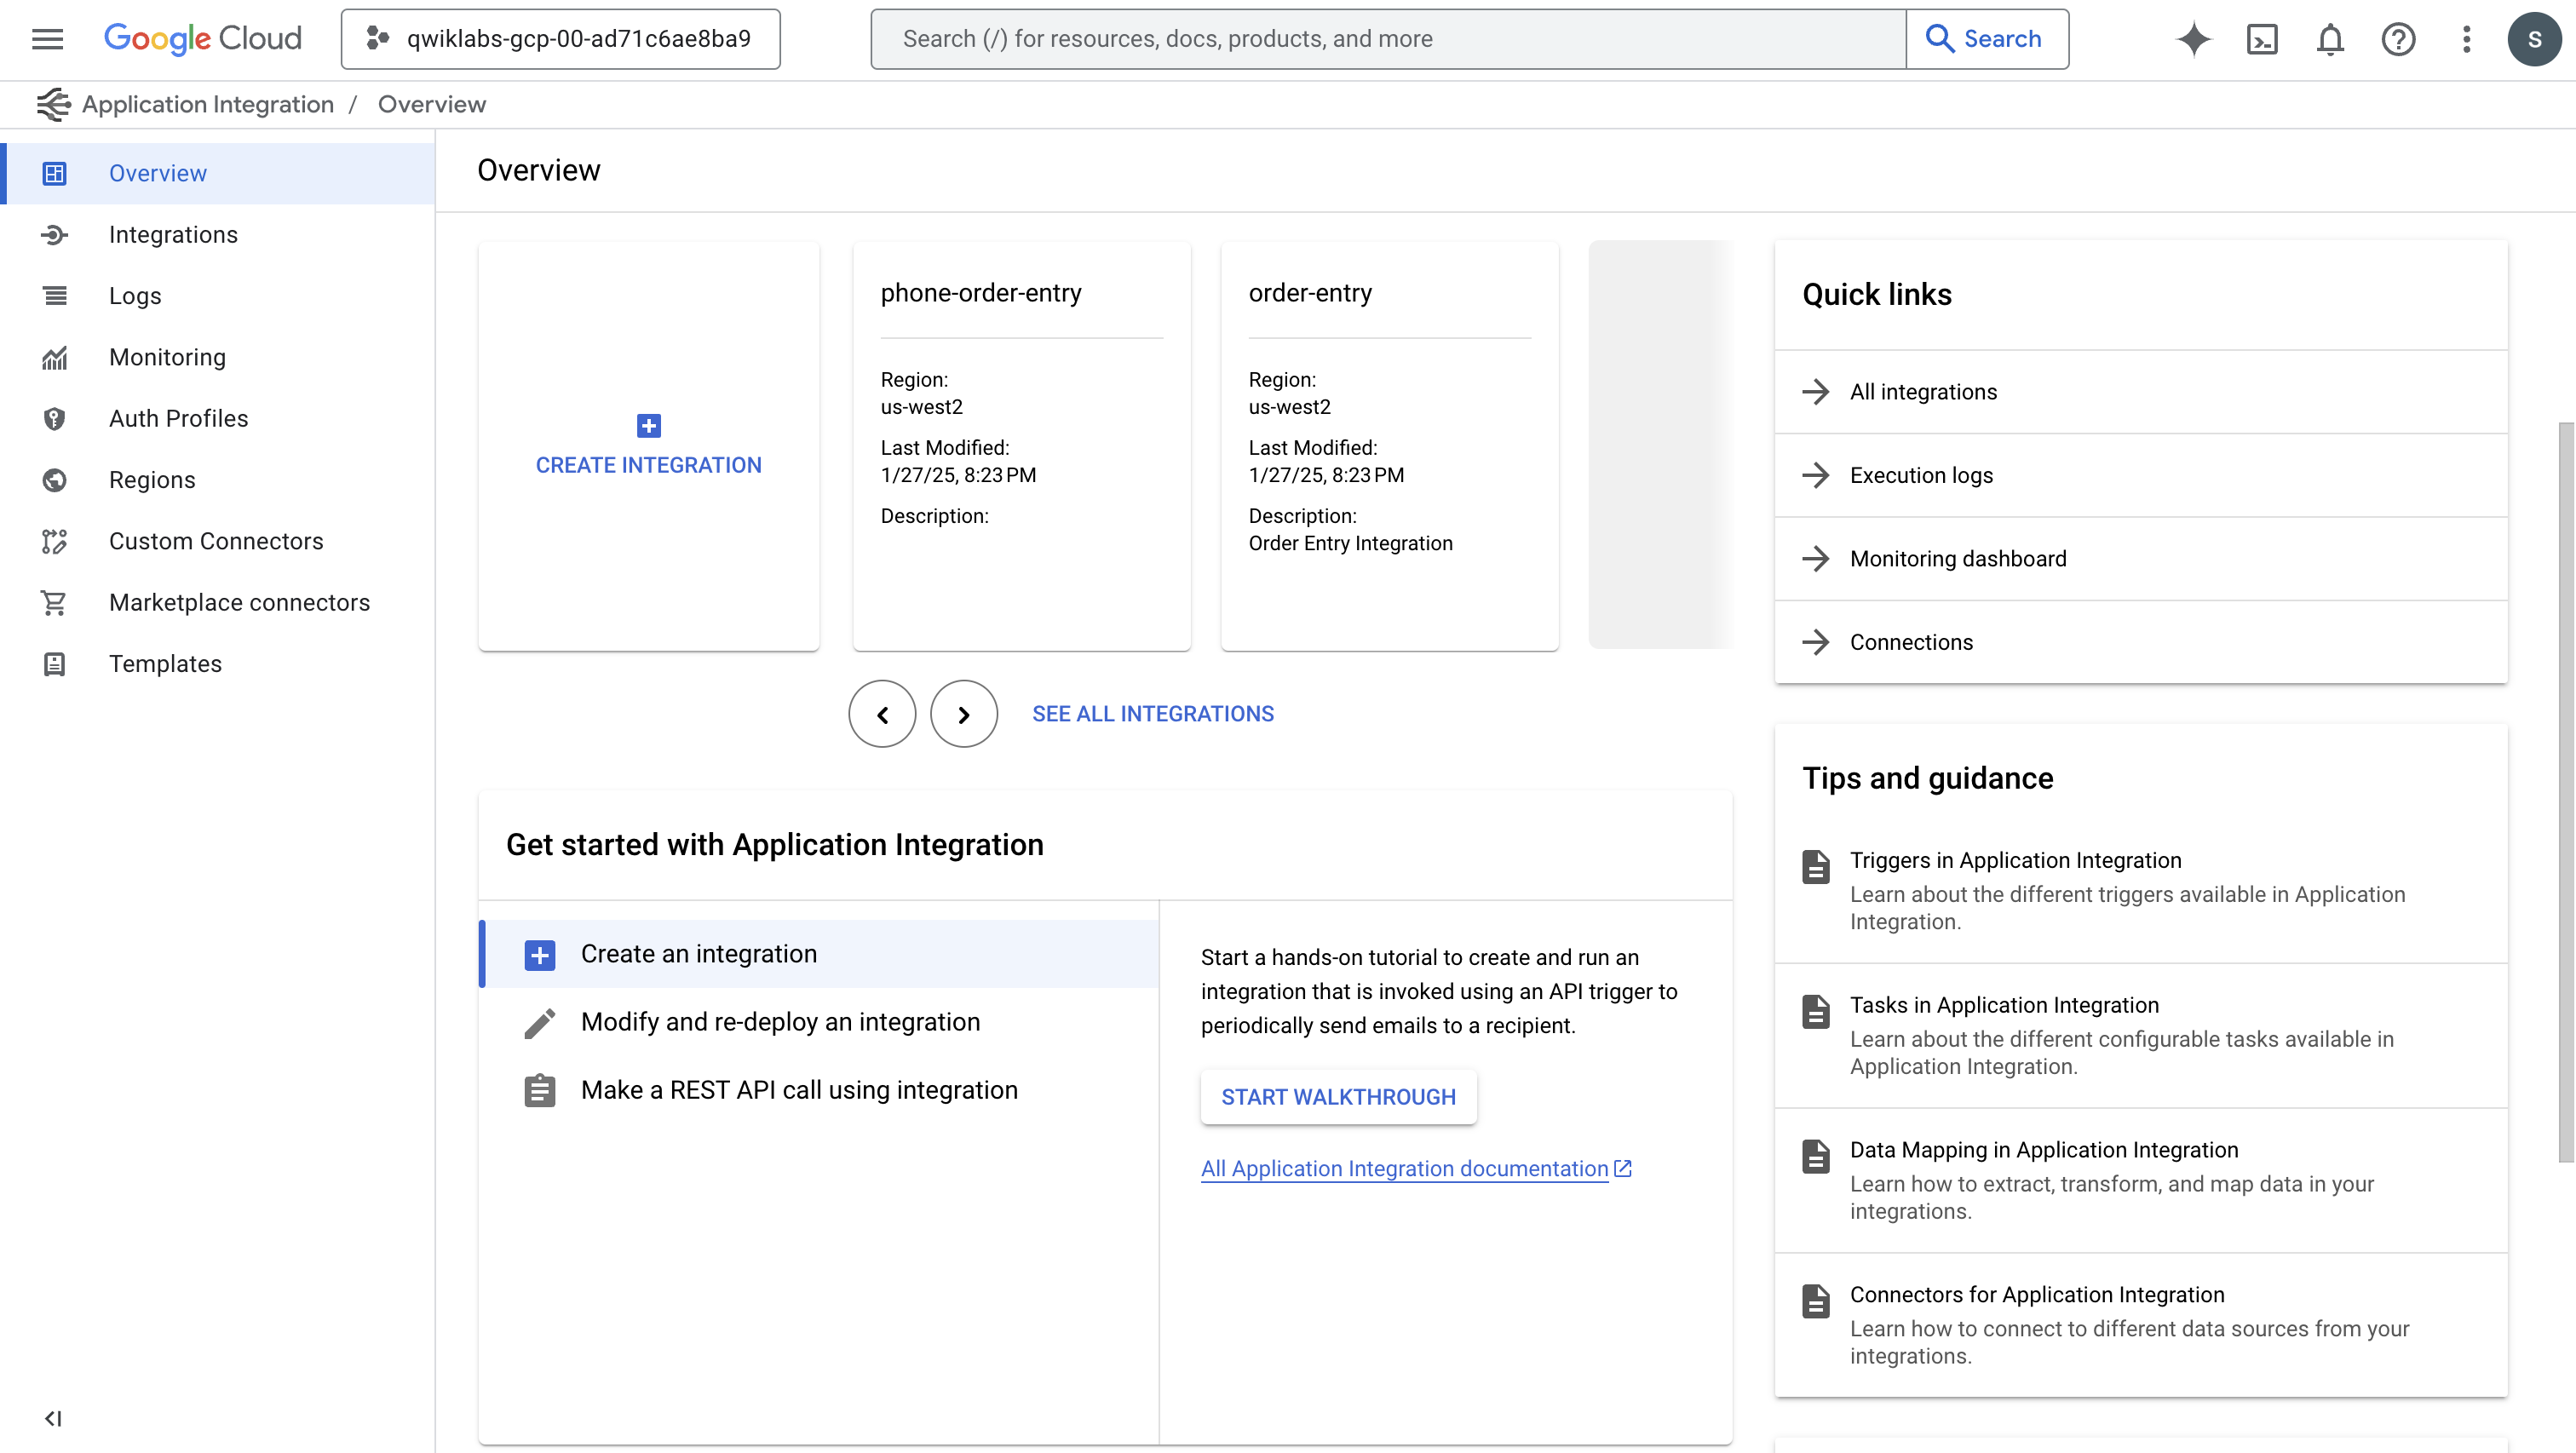
Task: Activate Cloud Shell terminal
Action: pyautogui.click(x=2262, y=39)
